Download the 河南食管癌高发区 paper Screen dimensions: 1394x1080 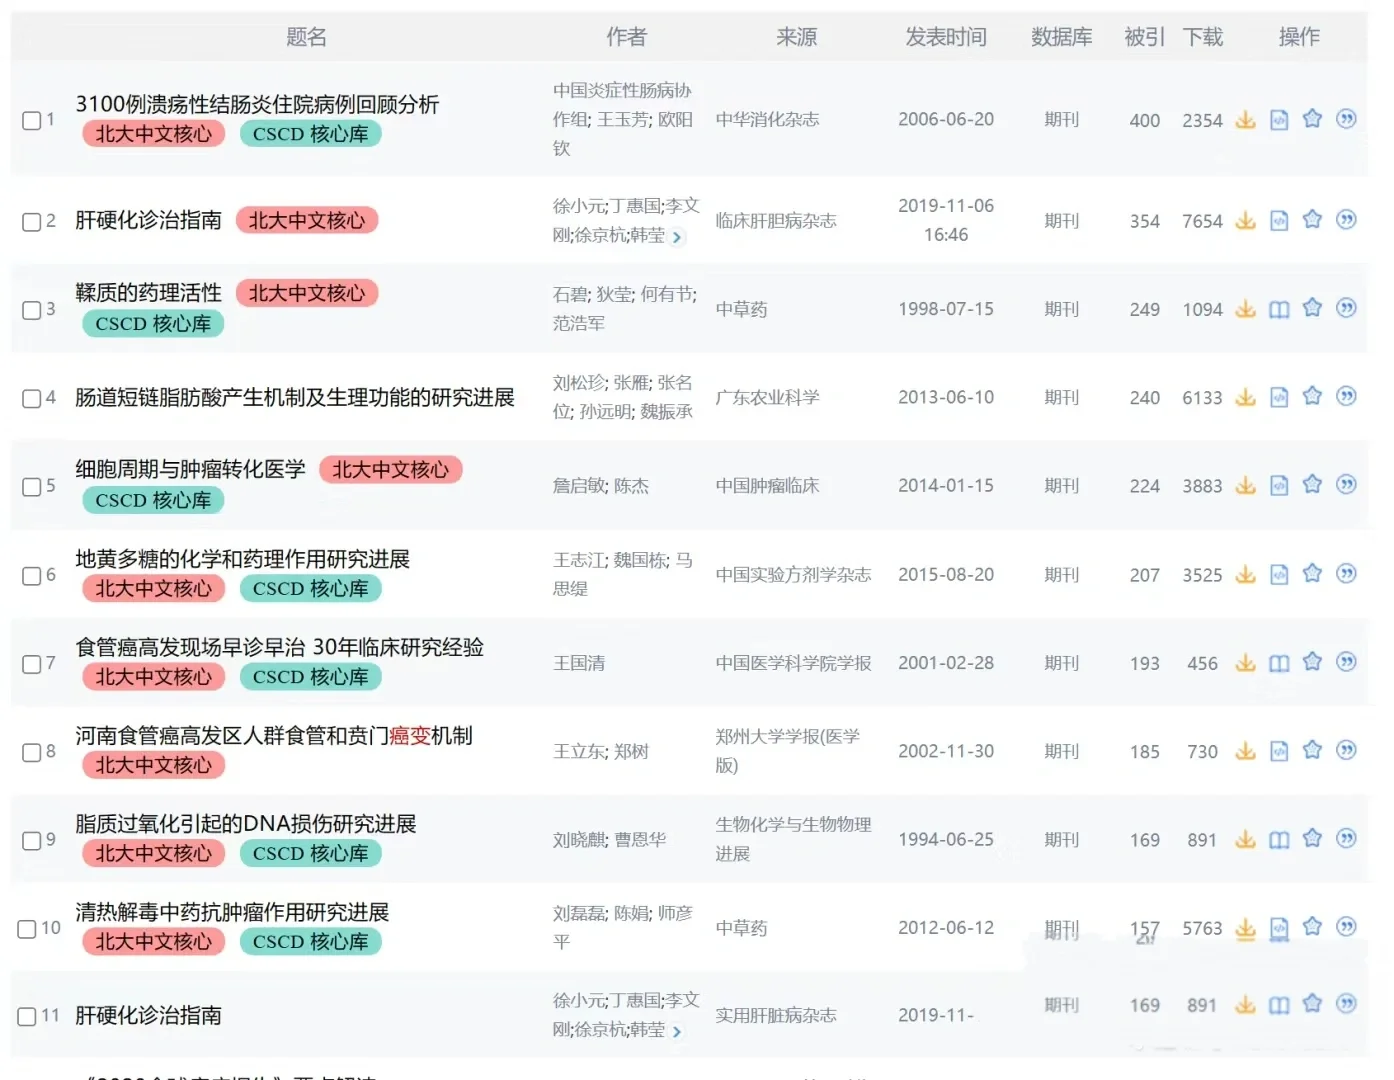pos(1245,750)
